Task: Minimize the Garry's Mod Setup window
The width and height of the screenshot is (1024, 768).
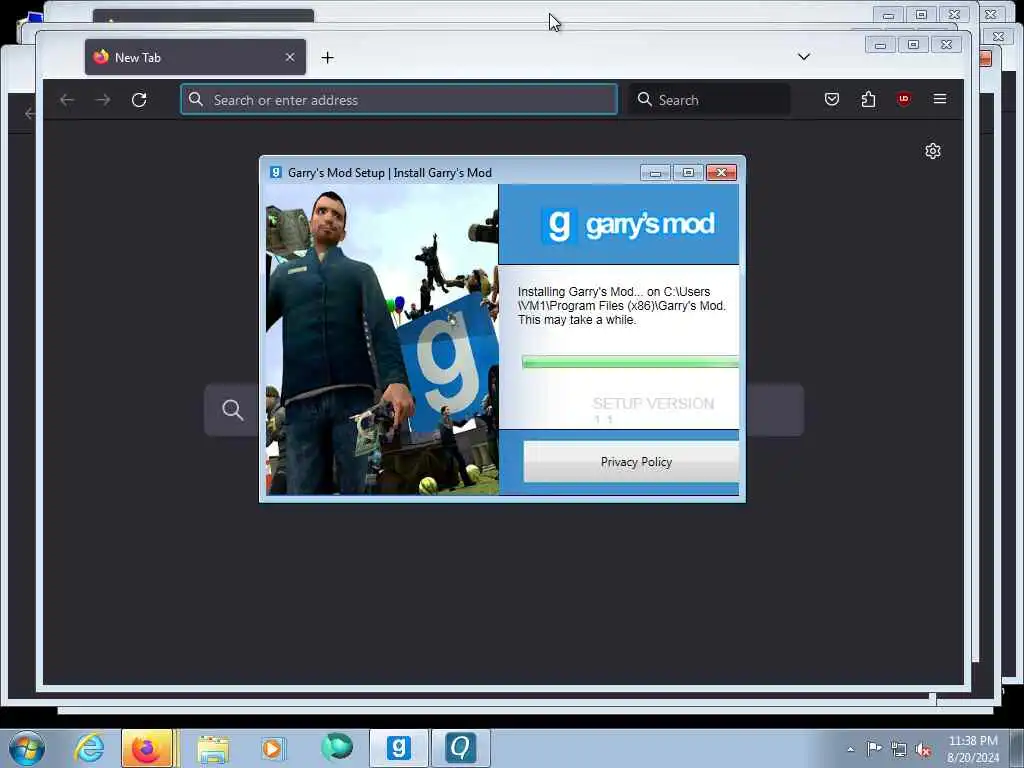Action: tap(656, 172)
